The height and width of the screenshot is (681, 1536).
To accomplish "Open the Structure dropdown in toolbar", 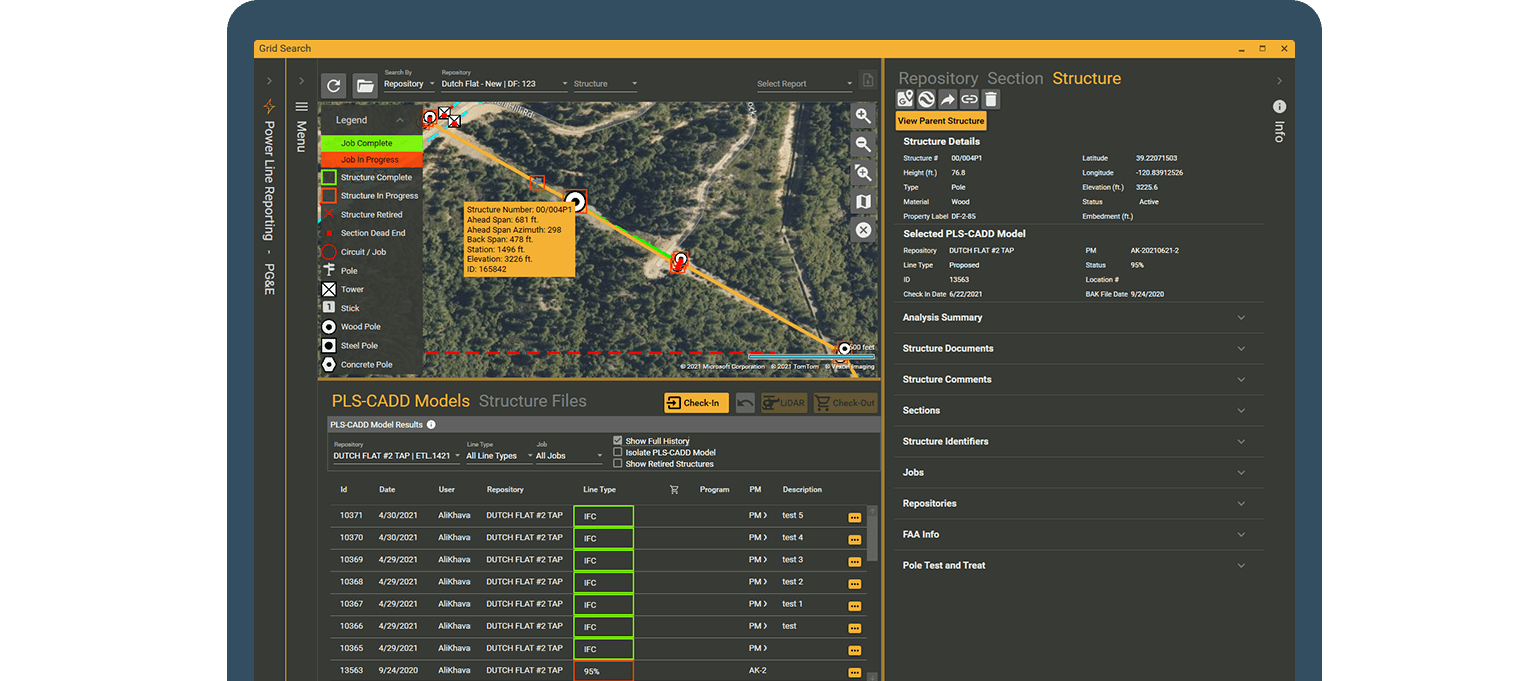I will [x=605, y=84].
